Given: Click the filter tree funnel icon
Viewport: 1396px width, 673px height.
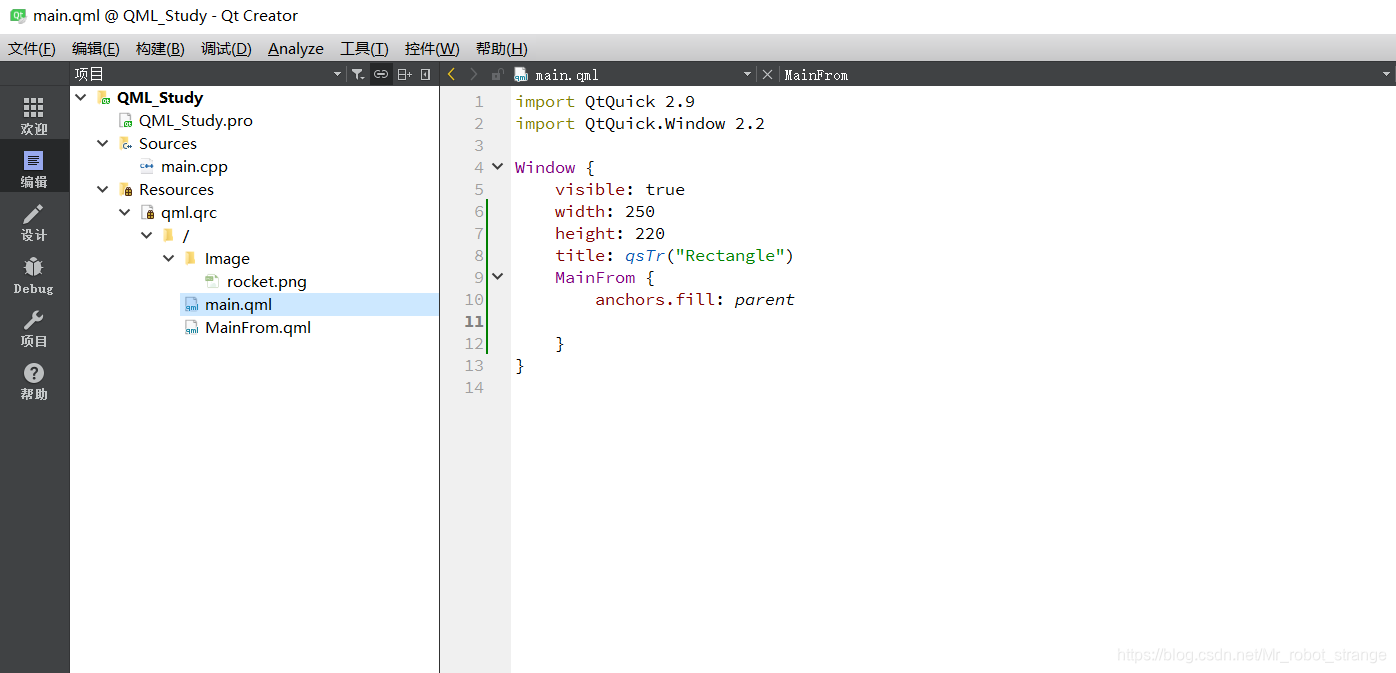Looking at the screenshot, I should point(358,74).
